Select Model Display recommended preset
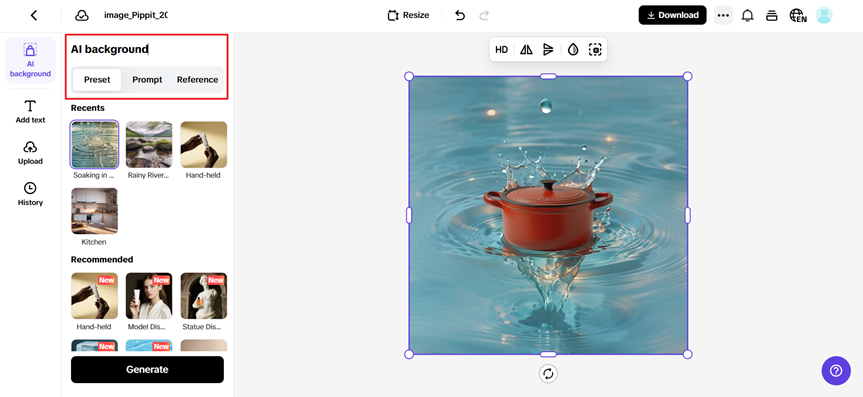 (149, 296)
